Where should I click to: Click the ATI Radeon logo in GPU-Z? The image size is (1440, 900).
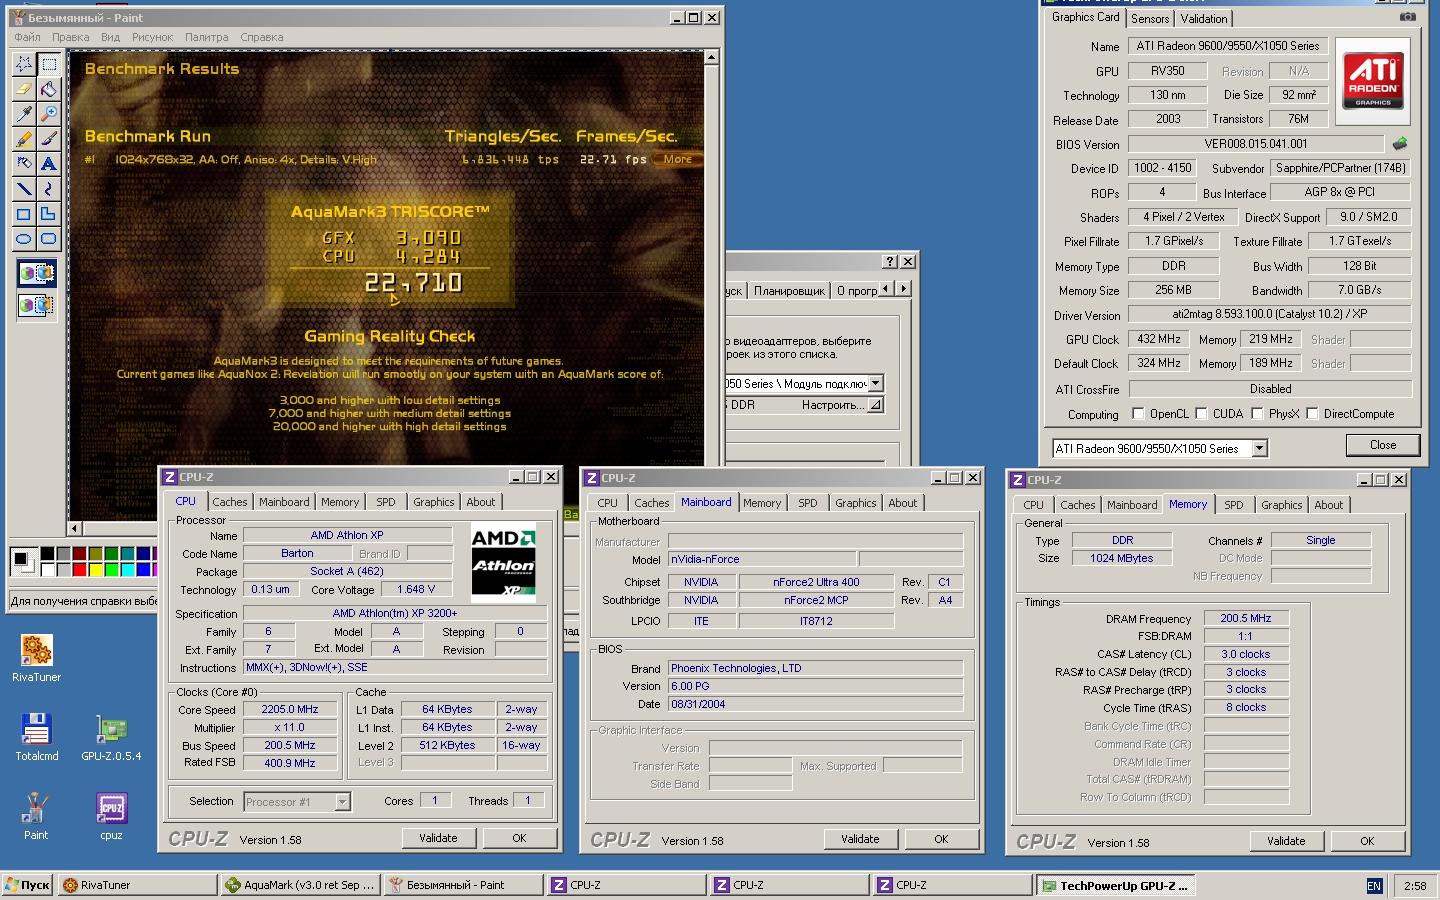coord(1372,81)
